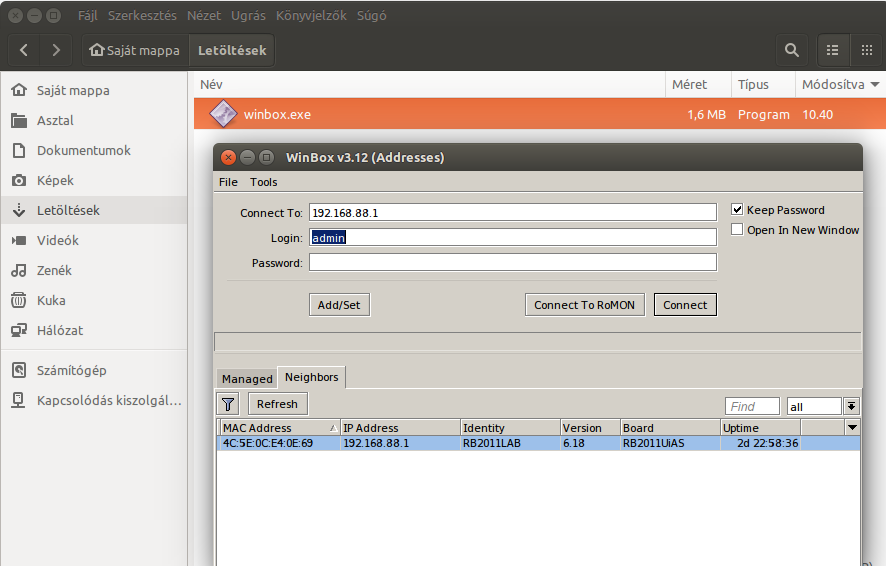Open the Szerkesztés menu
This screenshot has height=566, width=886.
[142, 15]
